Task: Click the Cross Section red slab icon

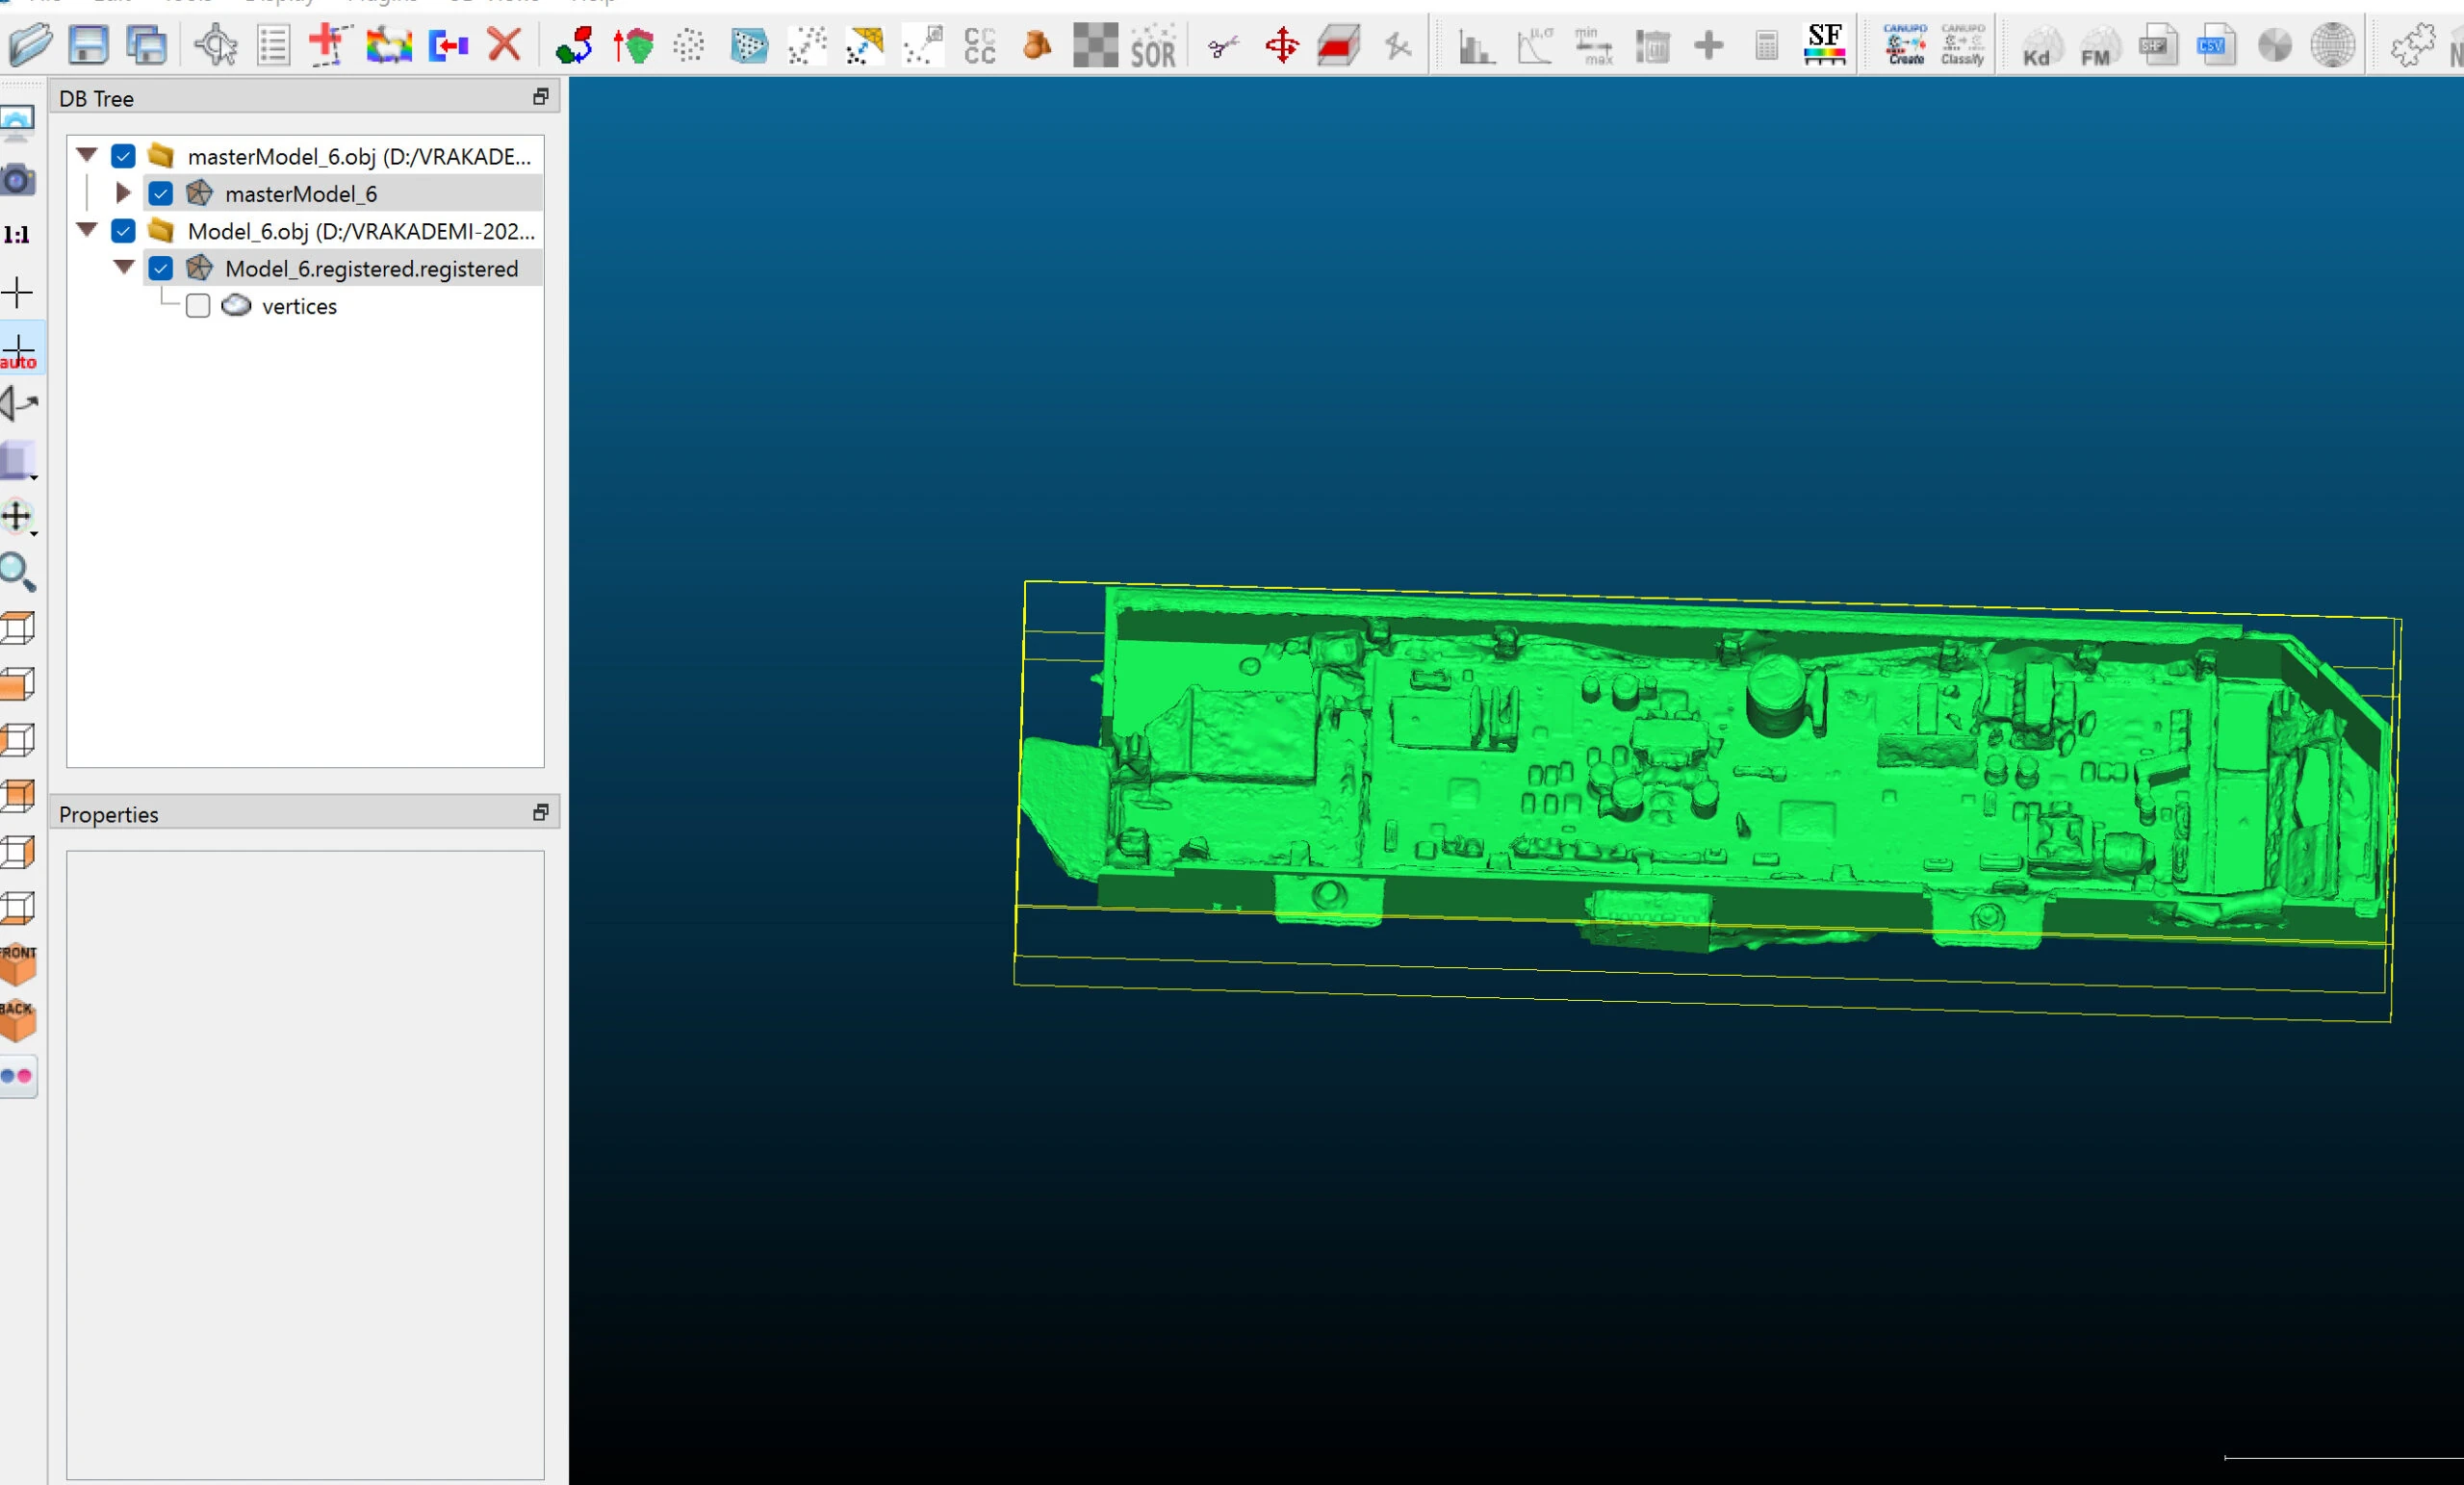Action: (1339, 46)
